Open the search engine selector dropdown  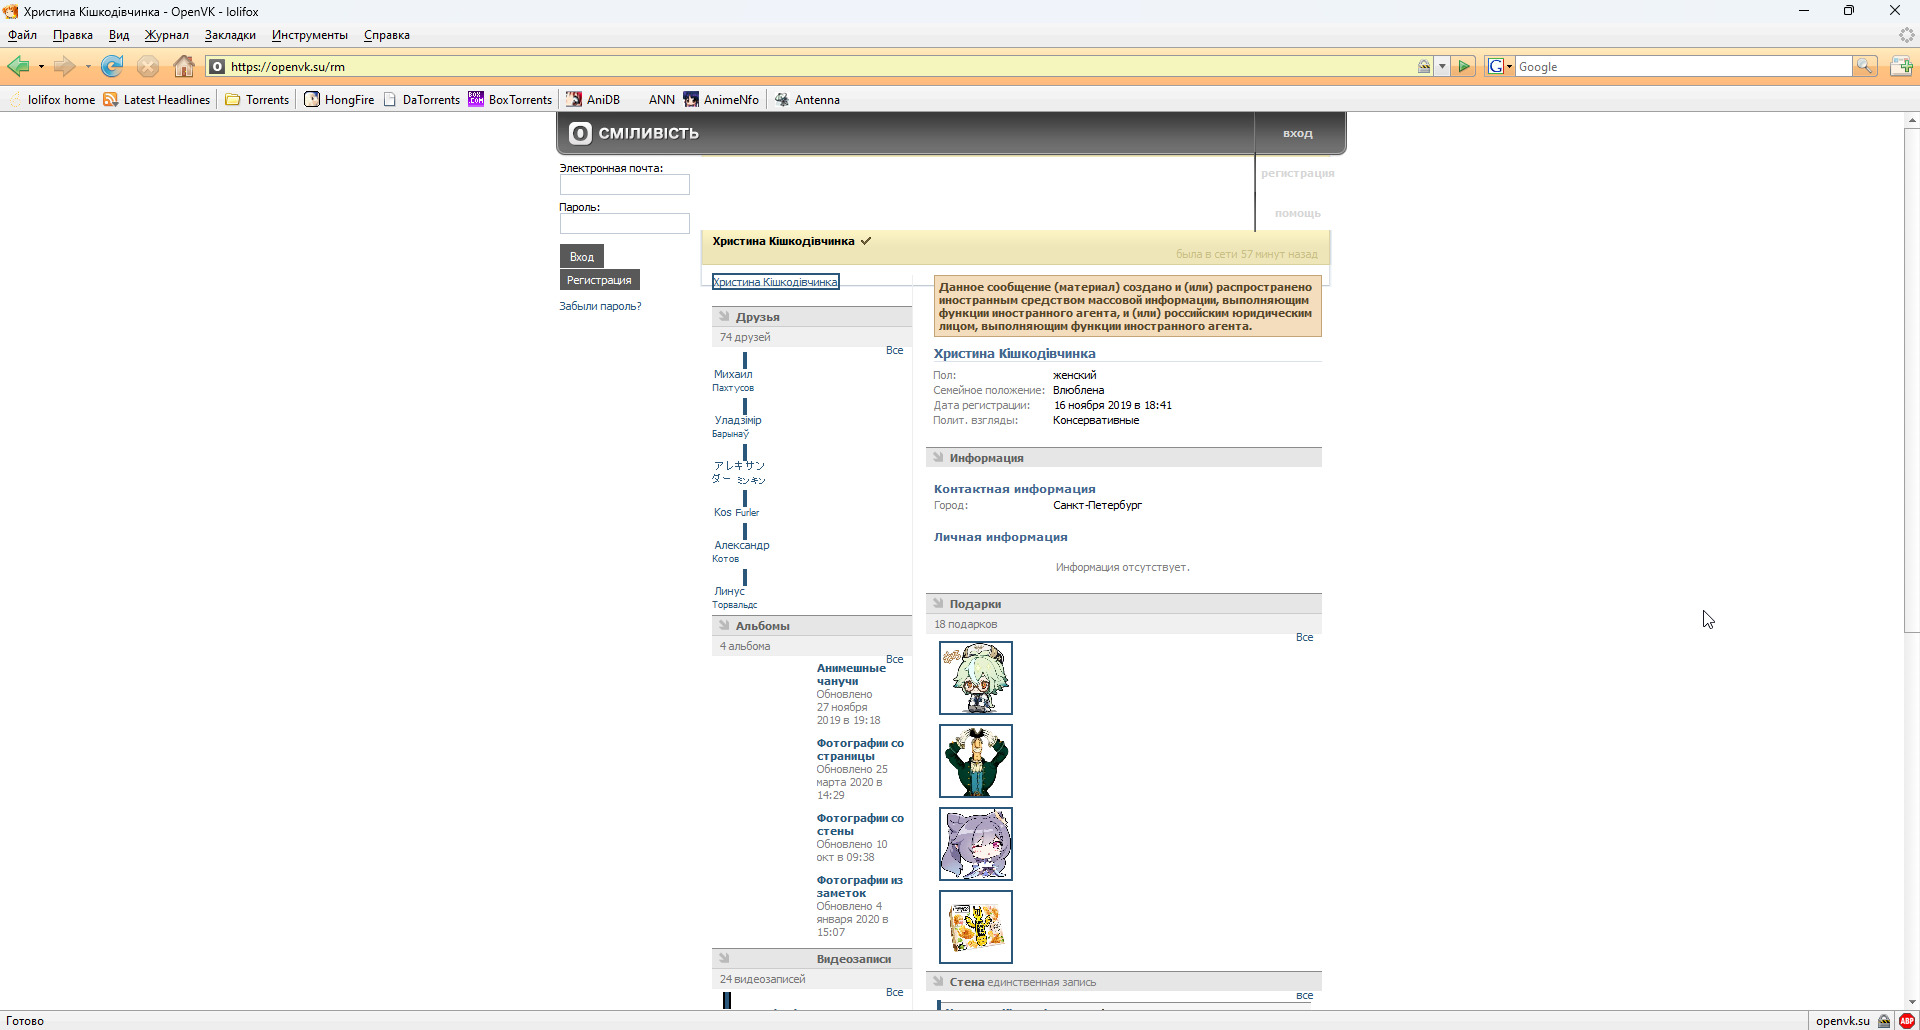(1500, 67)
